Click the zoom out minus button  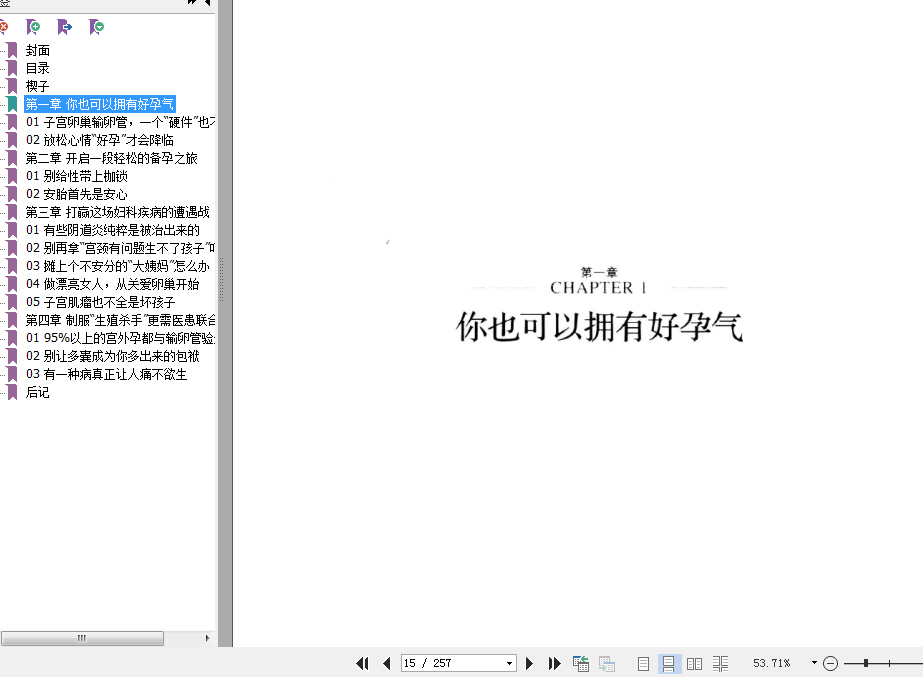click(831, 663)
